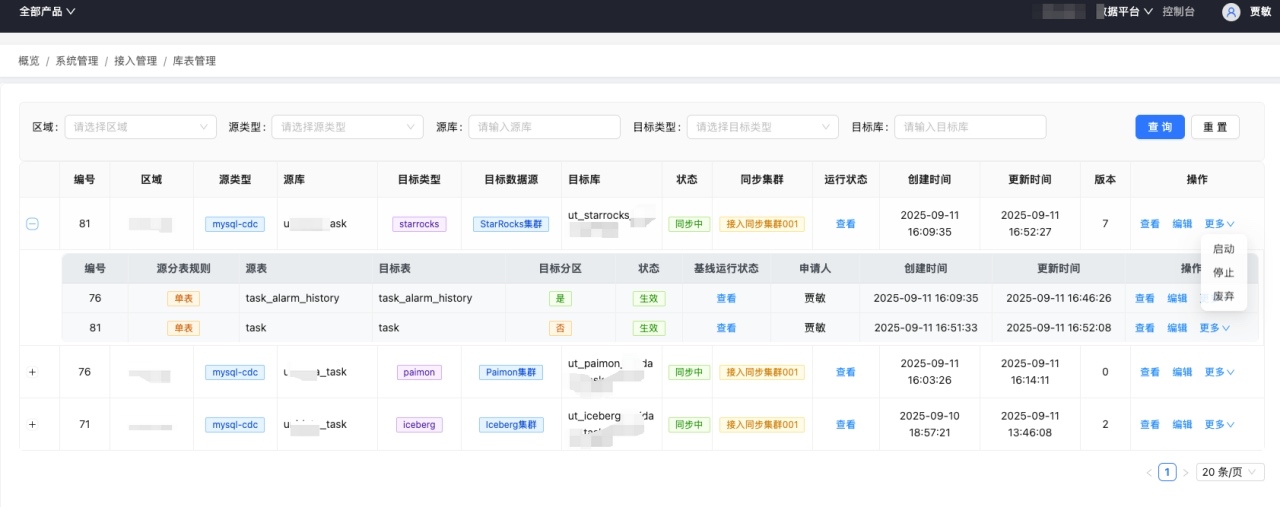Select 启动 from the 更多 menu

coord(1223,249)
